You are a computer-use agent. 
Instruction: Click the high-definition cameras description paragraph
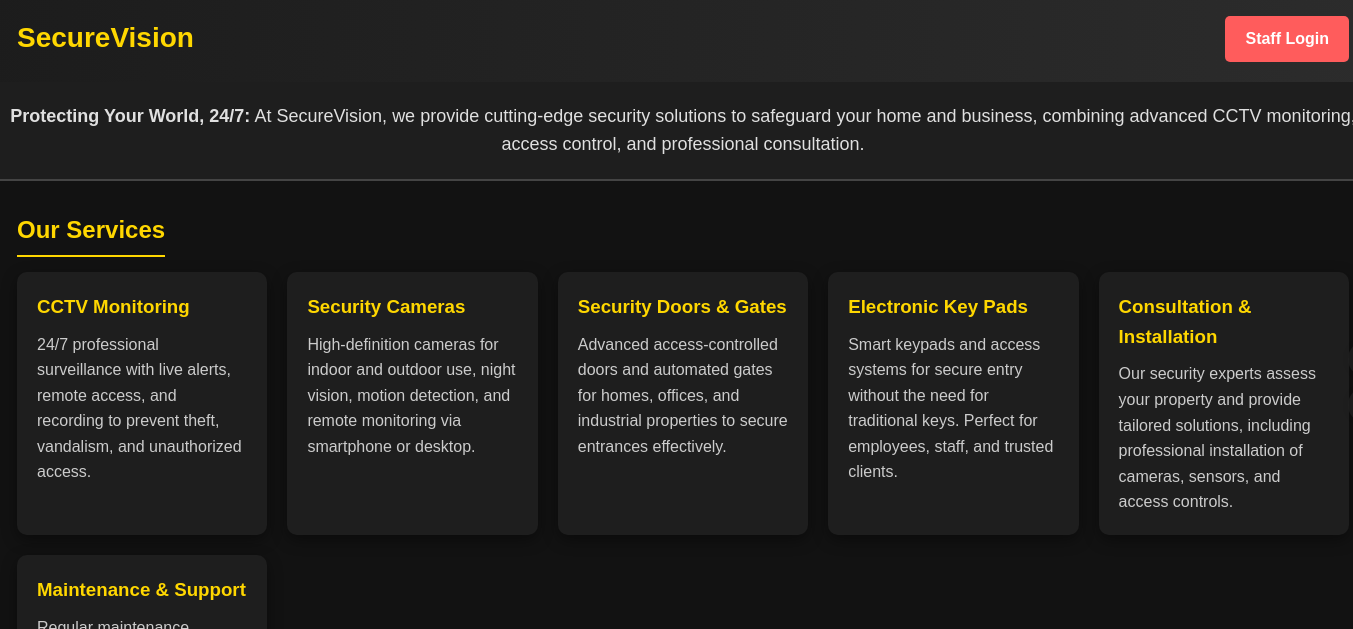coord(411,395)
